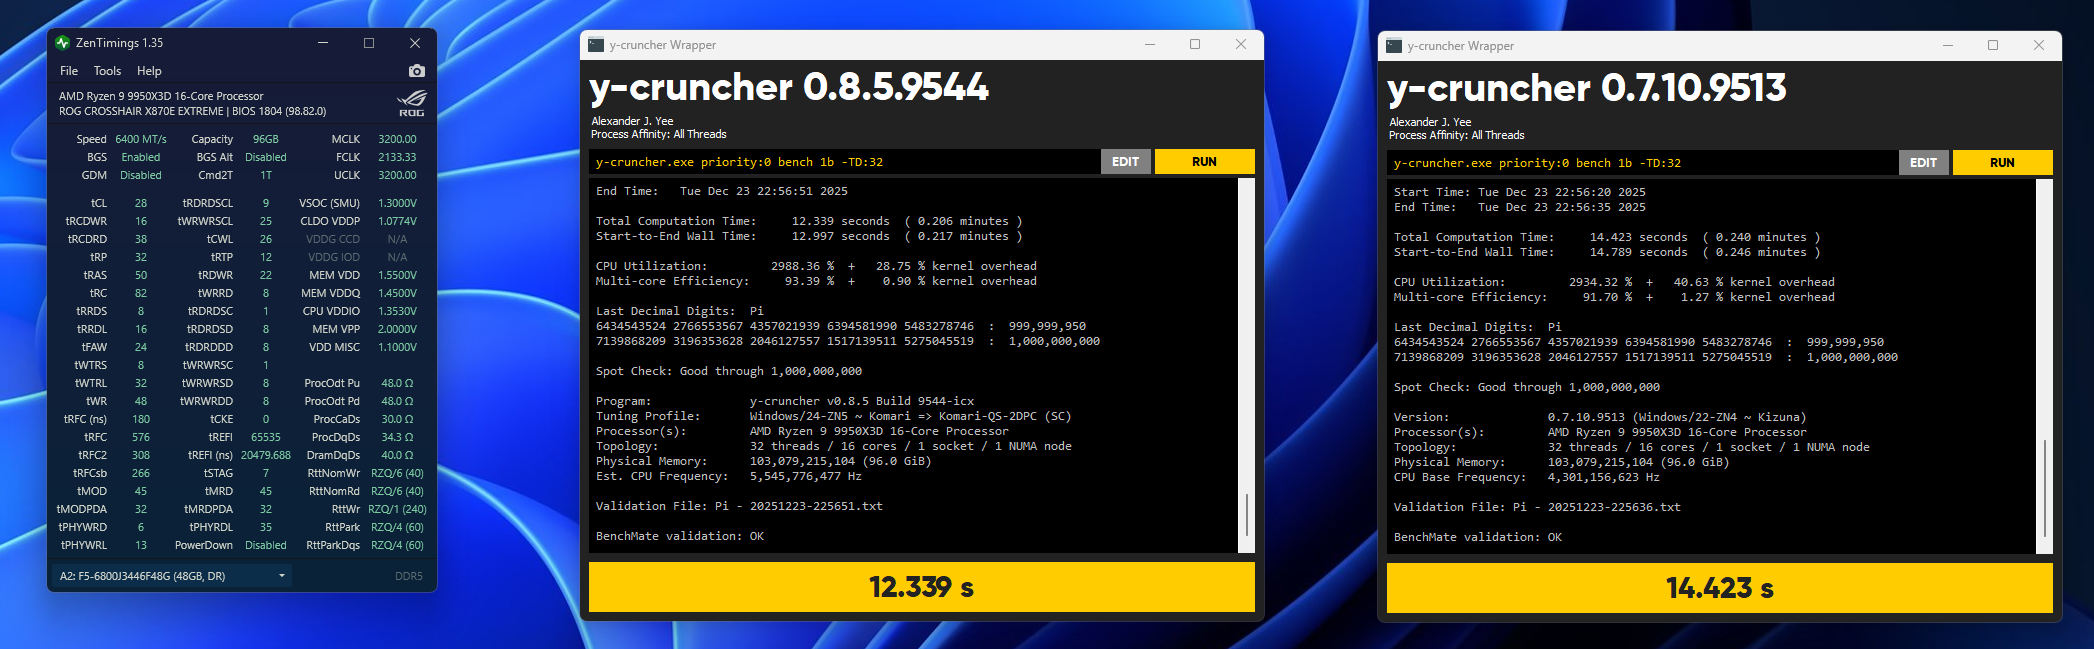Click the Capacity value 96GB

click(266, 139)
